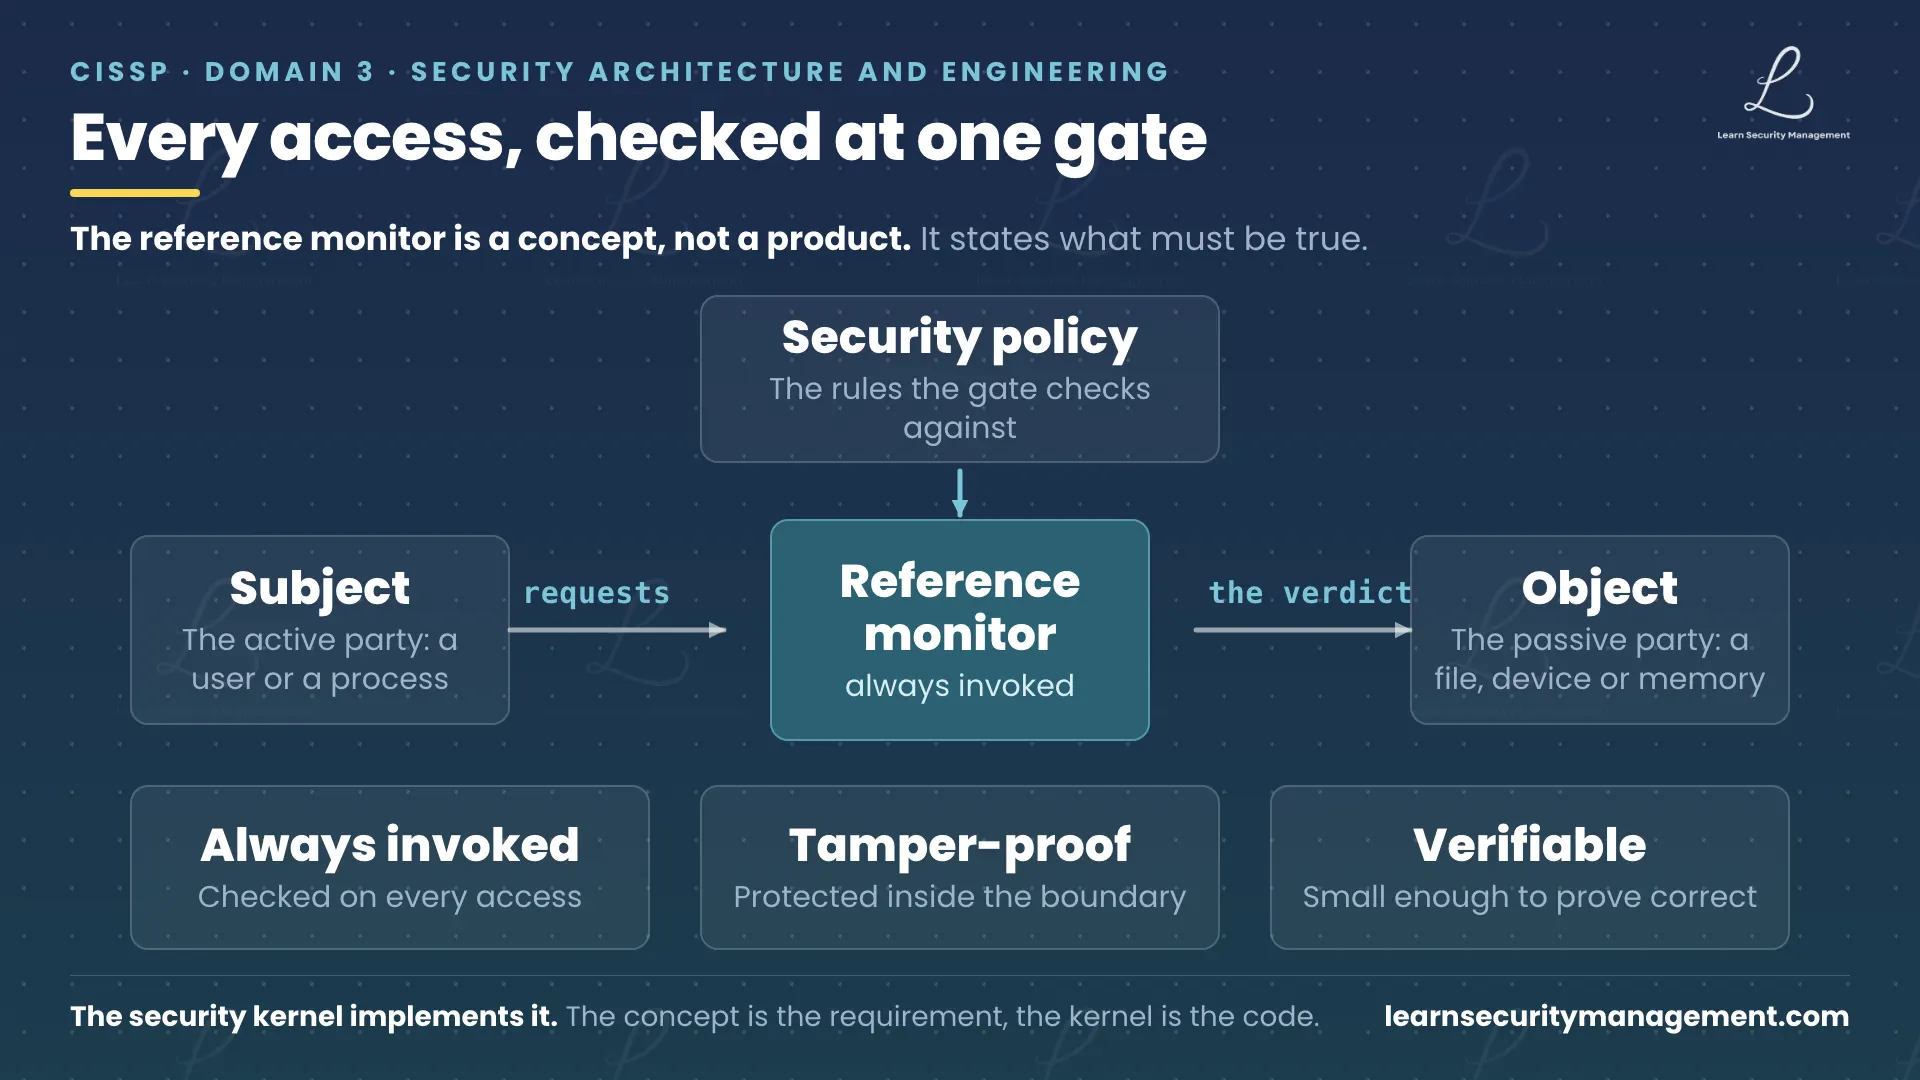Click the Tamper-proof card
Viewport: 1920px width, 1080px height.
coord(960,867)
